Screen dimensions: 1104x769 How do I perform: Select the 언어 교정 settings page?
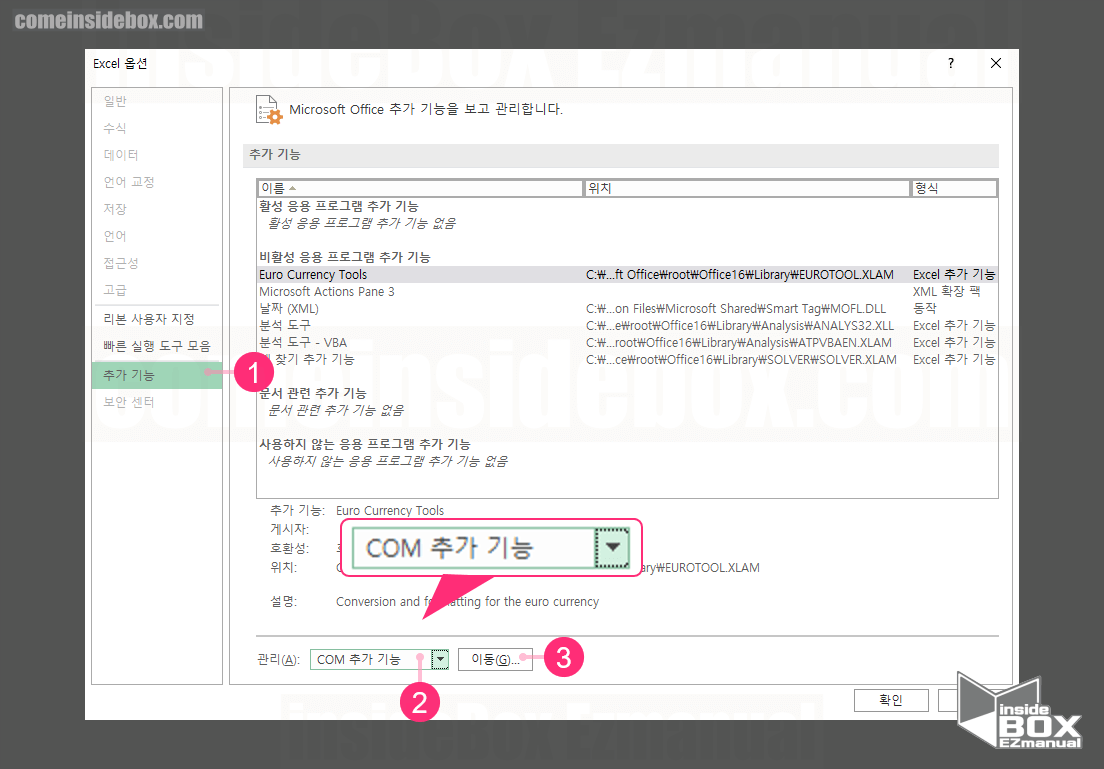(x=126, y=181)
